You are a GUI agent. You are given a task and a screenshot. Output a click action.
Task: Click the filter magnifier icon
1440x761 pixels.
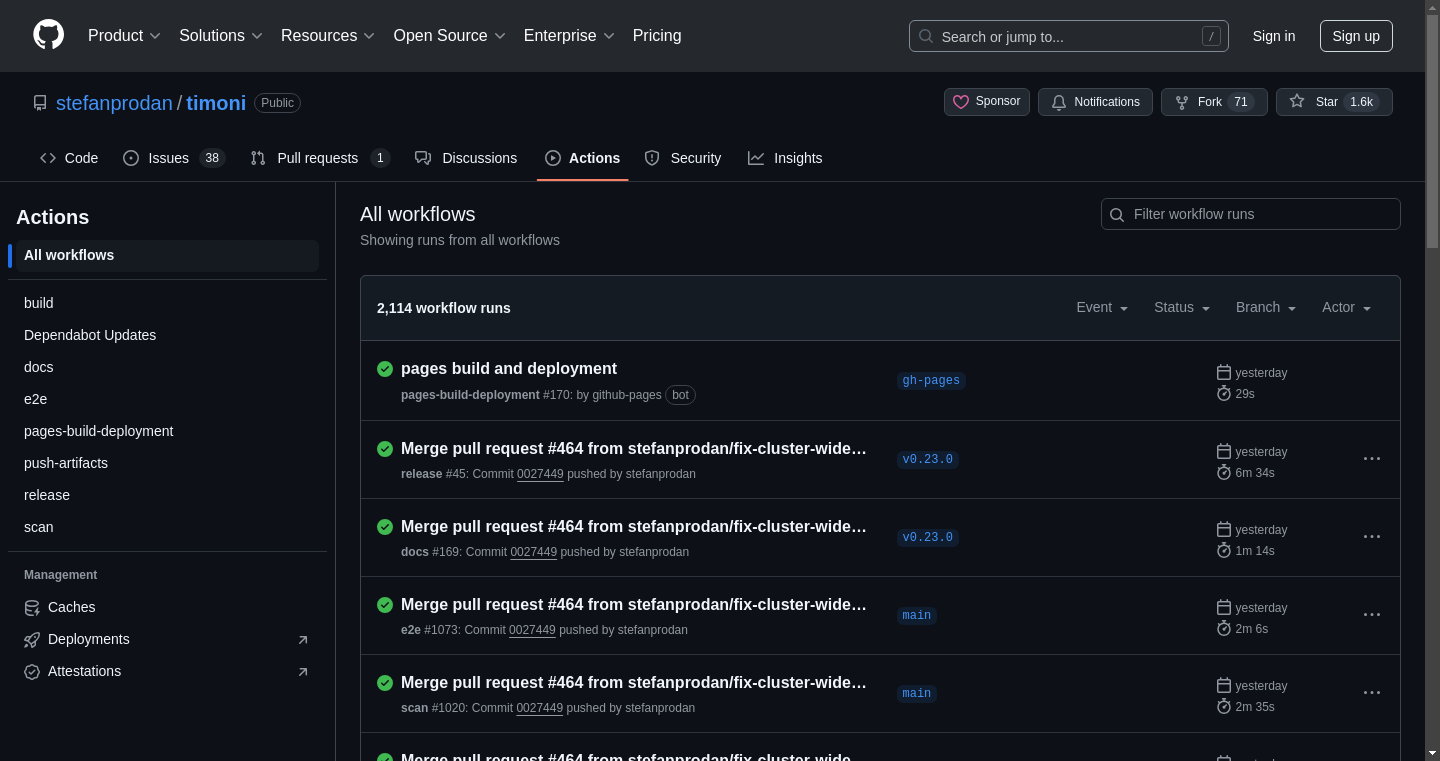pos(1118,214)
